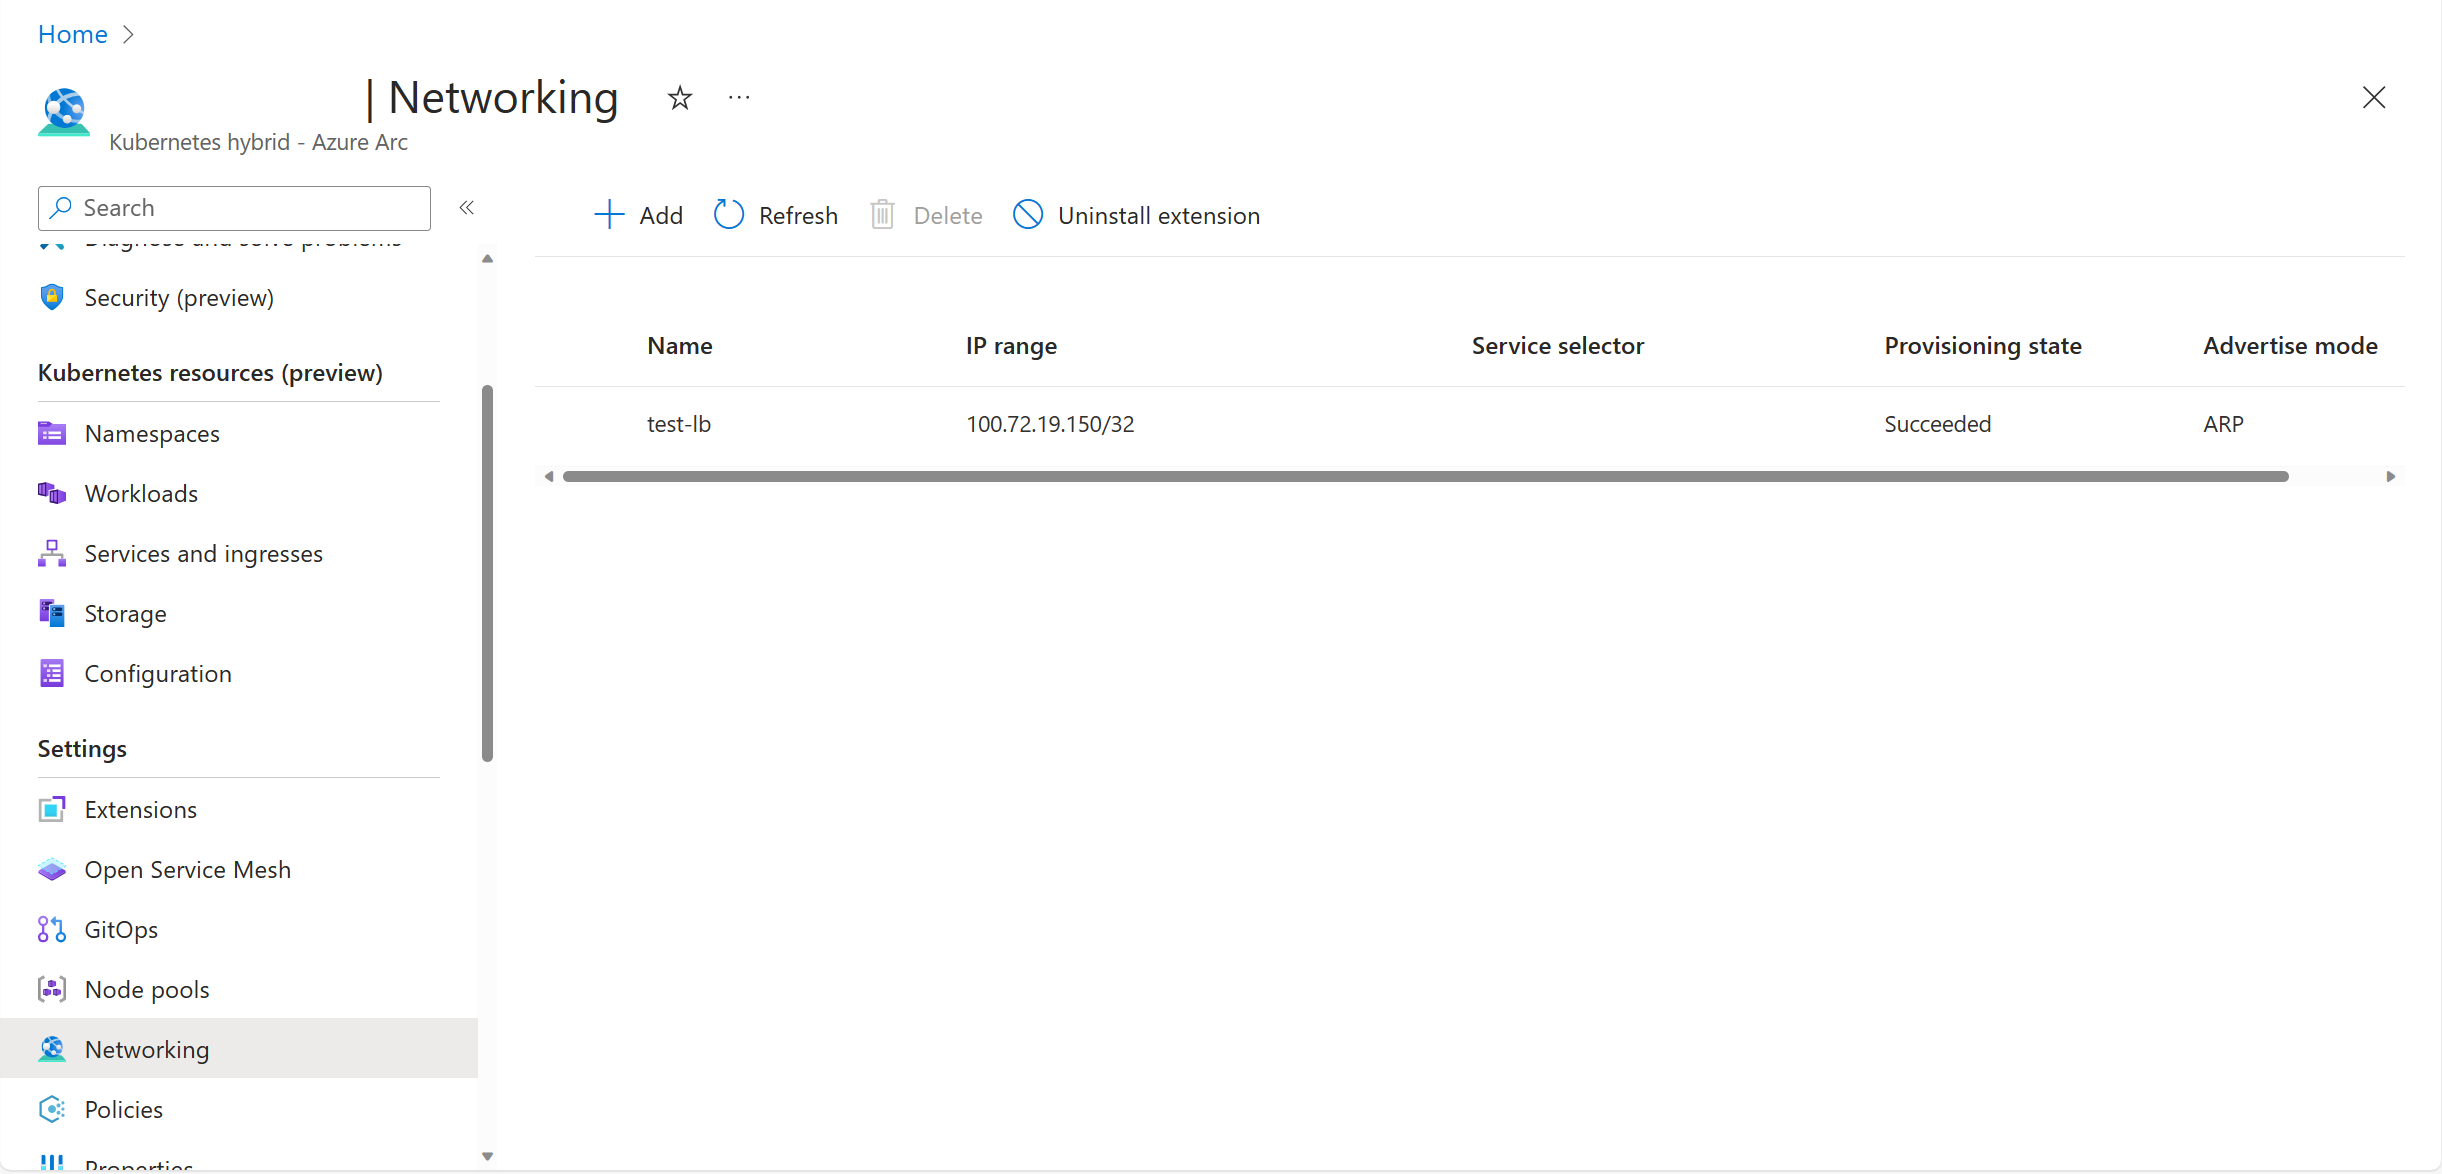Click the breadcrumb chevron after Home
Image resolution: width=2442 pixels, height=1174 pixels.
click(128, 35)
